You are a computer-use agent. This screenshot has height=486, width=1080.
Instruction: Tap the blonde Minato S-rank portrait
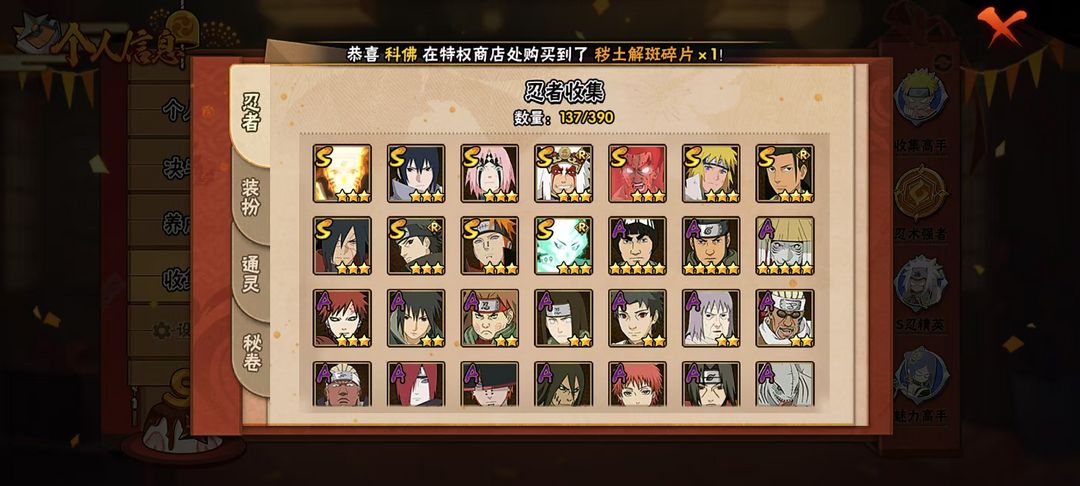point(712,173)
